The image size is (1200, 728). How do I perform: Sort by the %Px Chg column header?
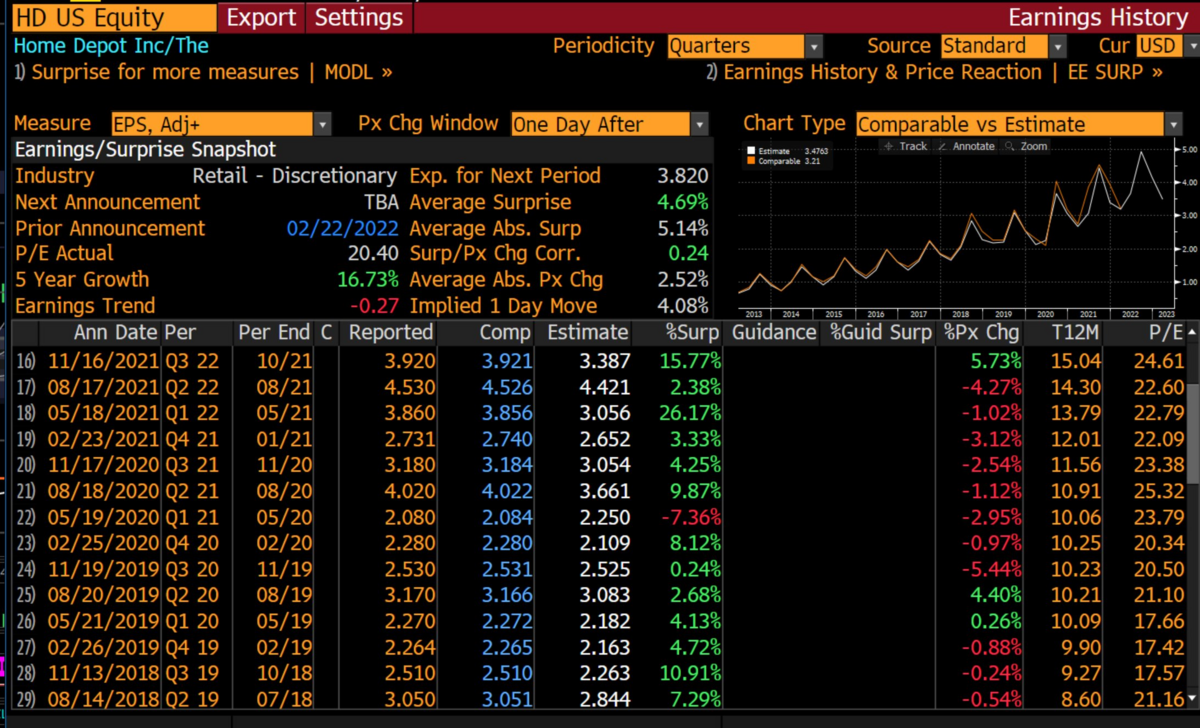click(982, 332)
